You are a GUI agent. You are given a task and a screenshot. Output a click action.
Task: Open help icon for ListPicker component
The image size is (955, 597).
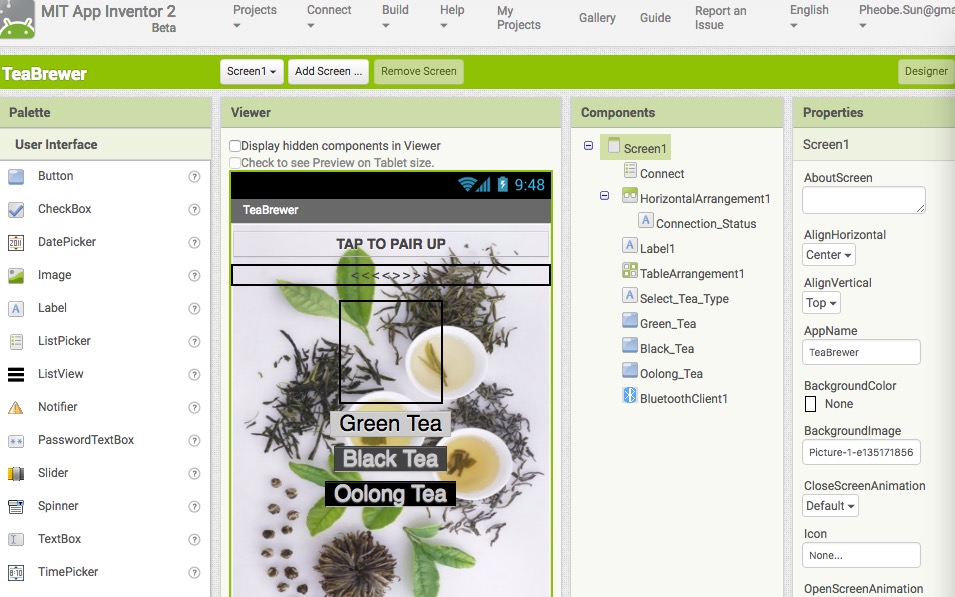(x=194, y=341)
